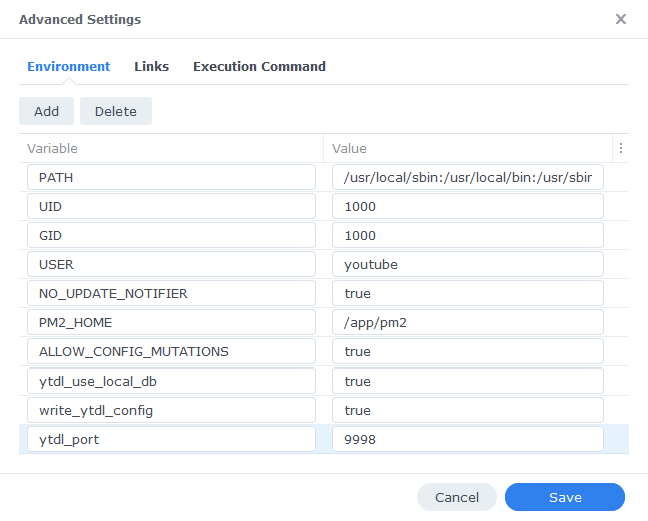Image resolution: width=648 pixels, height=521 pixels.
Task: Edit the ALLOW_CONFIG_MUTATIONS variable name field
Action: [x=172, y=351]
